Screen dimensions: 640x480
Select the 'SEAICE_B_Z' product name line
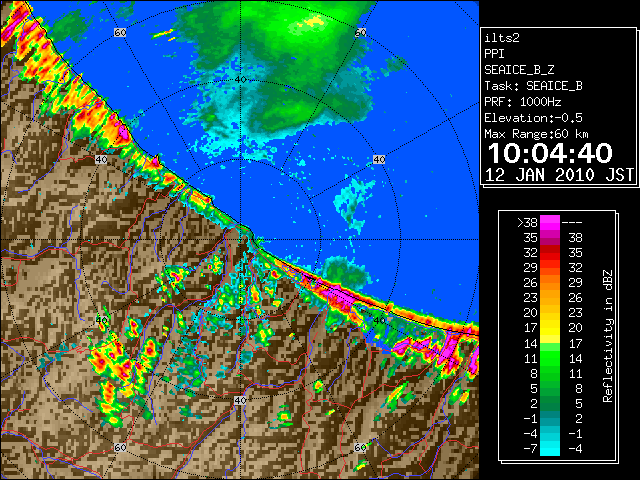519,70
